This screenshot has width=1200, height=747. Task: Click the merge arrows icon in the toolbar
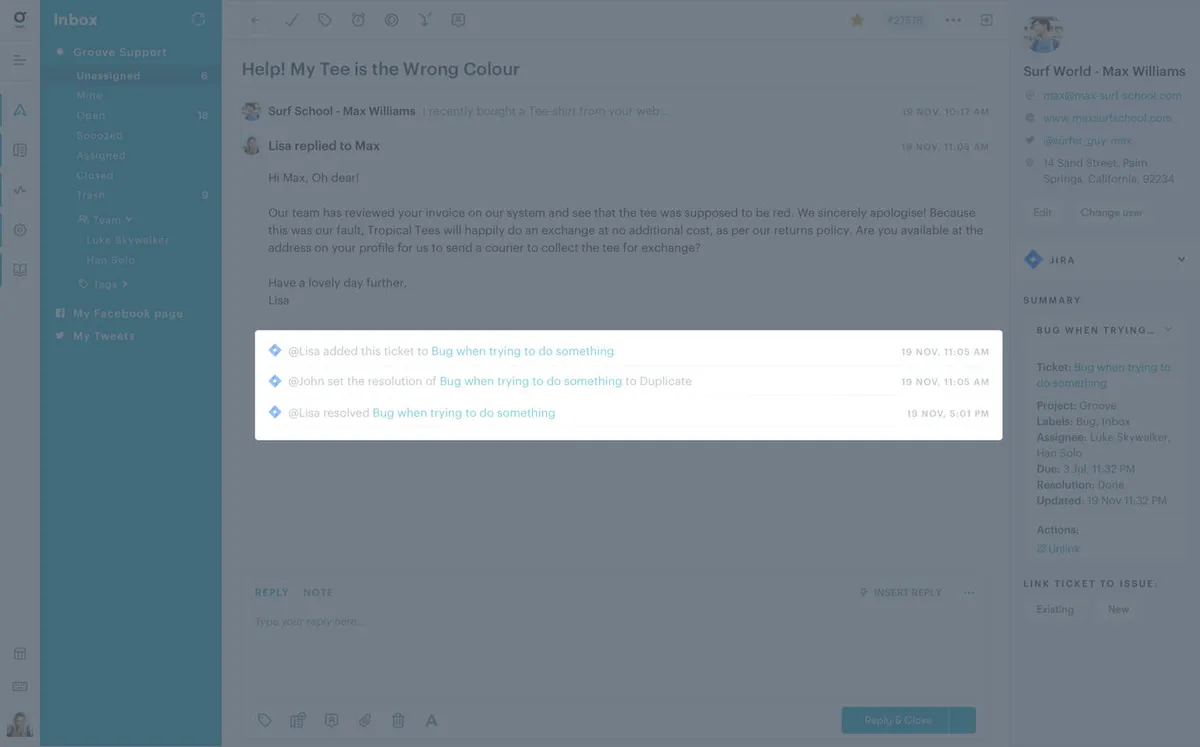(425, 20)
